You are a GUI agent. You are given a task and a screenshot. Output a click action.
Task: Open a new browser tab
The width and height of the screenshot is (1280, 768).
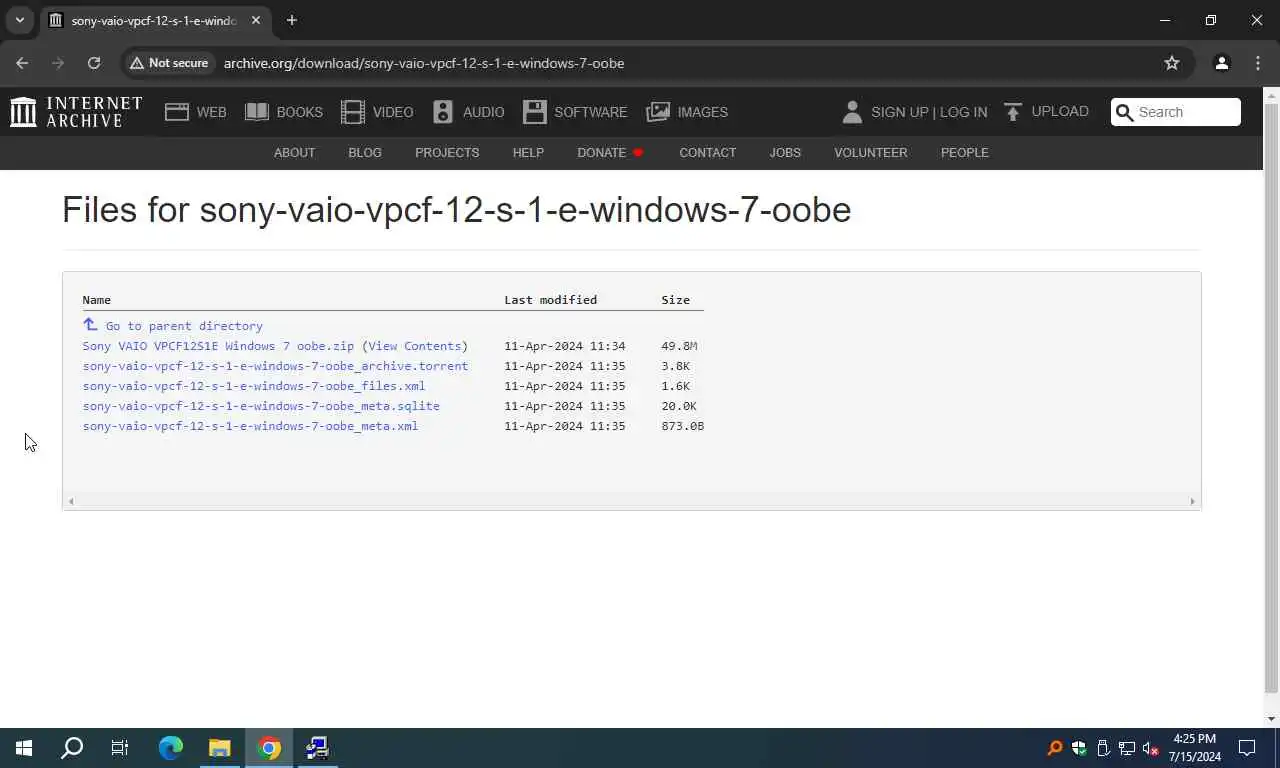[292, 20]
